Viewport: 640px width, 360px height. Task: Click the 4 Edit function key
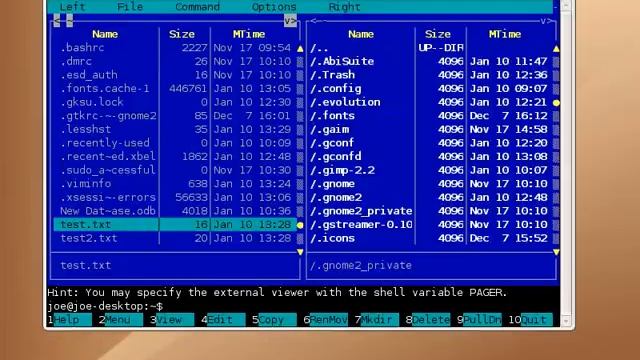223,320
